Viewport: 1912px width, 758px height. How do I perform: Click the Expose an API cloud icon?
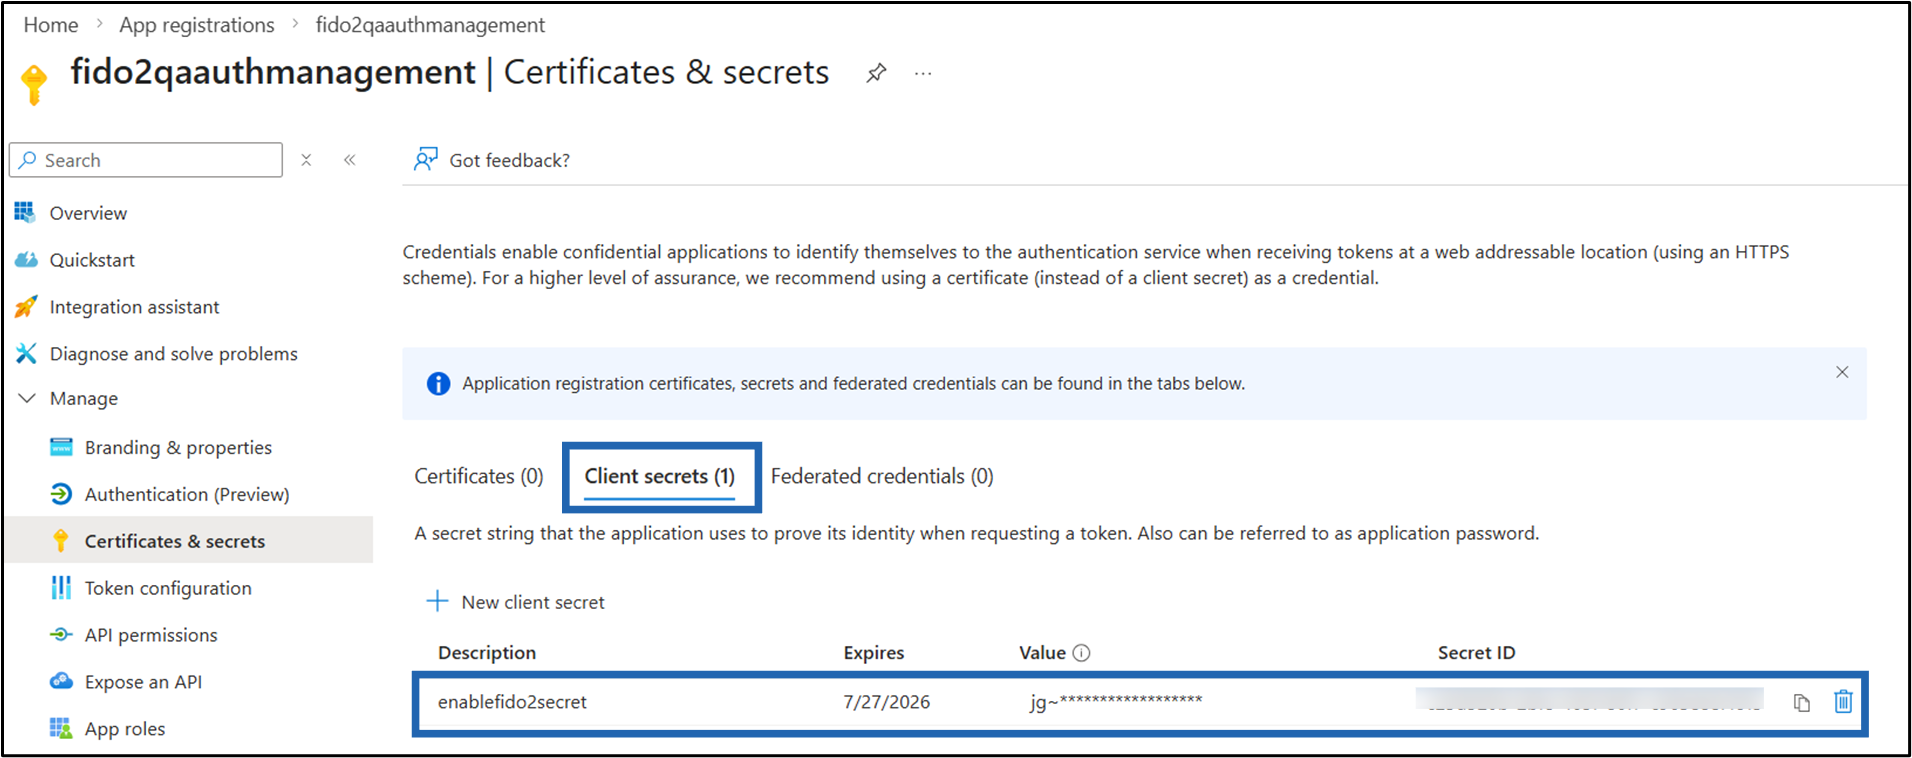tap(61, 681)
